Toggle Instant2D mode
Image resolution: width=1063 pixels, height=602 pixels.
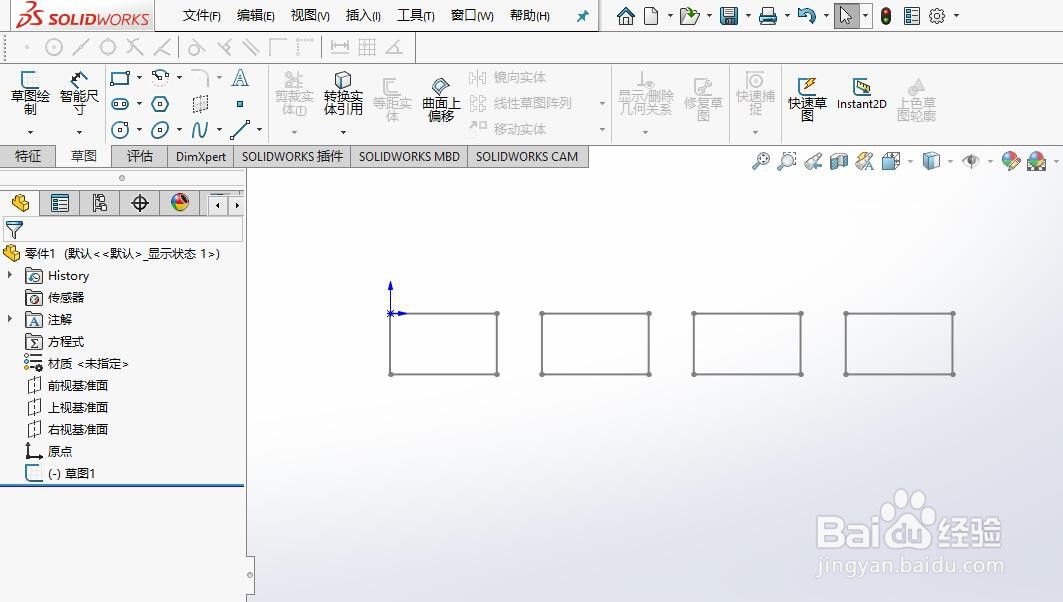(861, 94)
